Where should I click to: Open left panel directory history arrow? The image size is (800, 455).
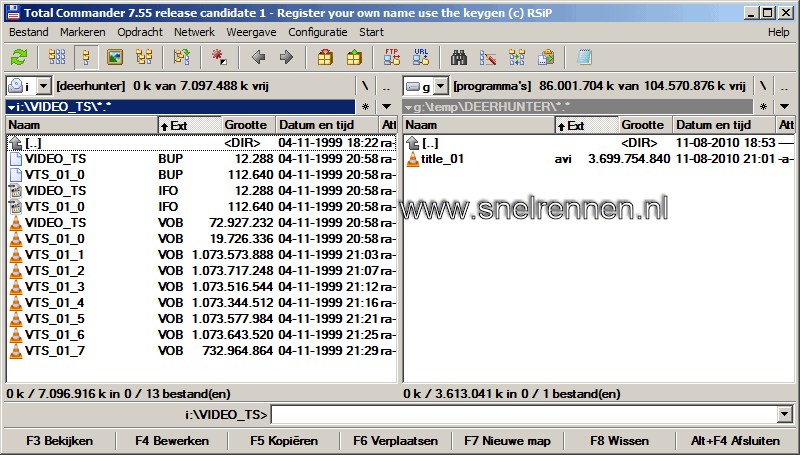coord(387,107)
